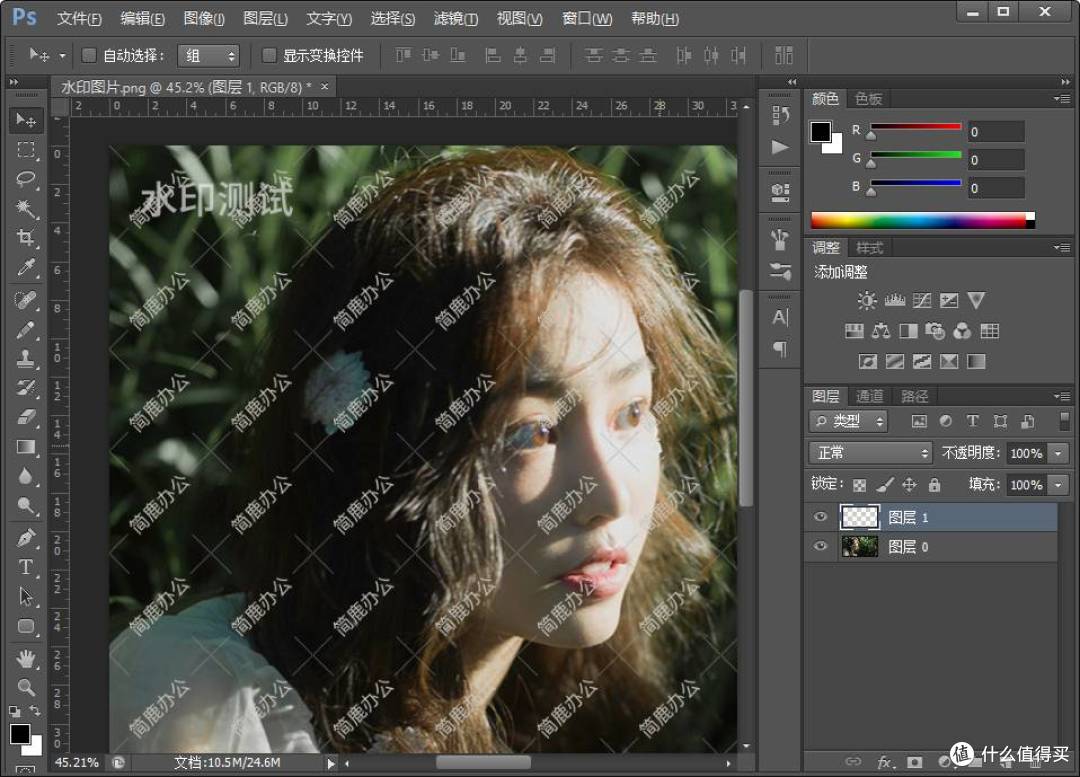Screen dimensions: 1080x777
Task: Select the Dodge tool
Action: 26,506
